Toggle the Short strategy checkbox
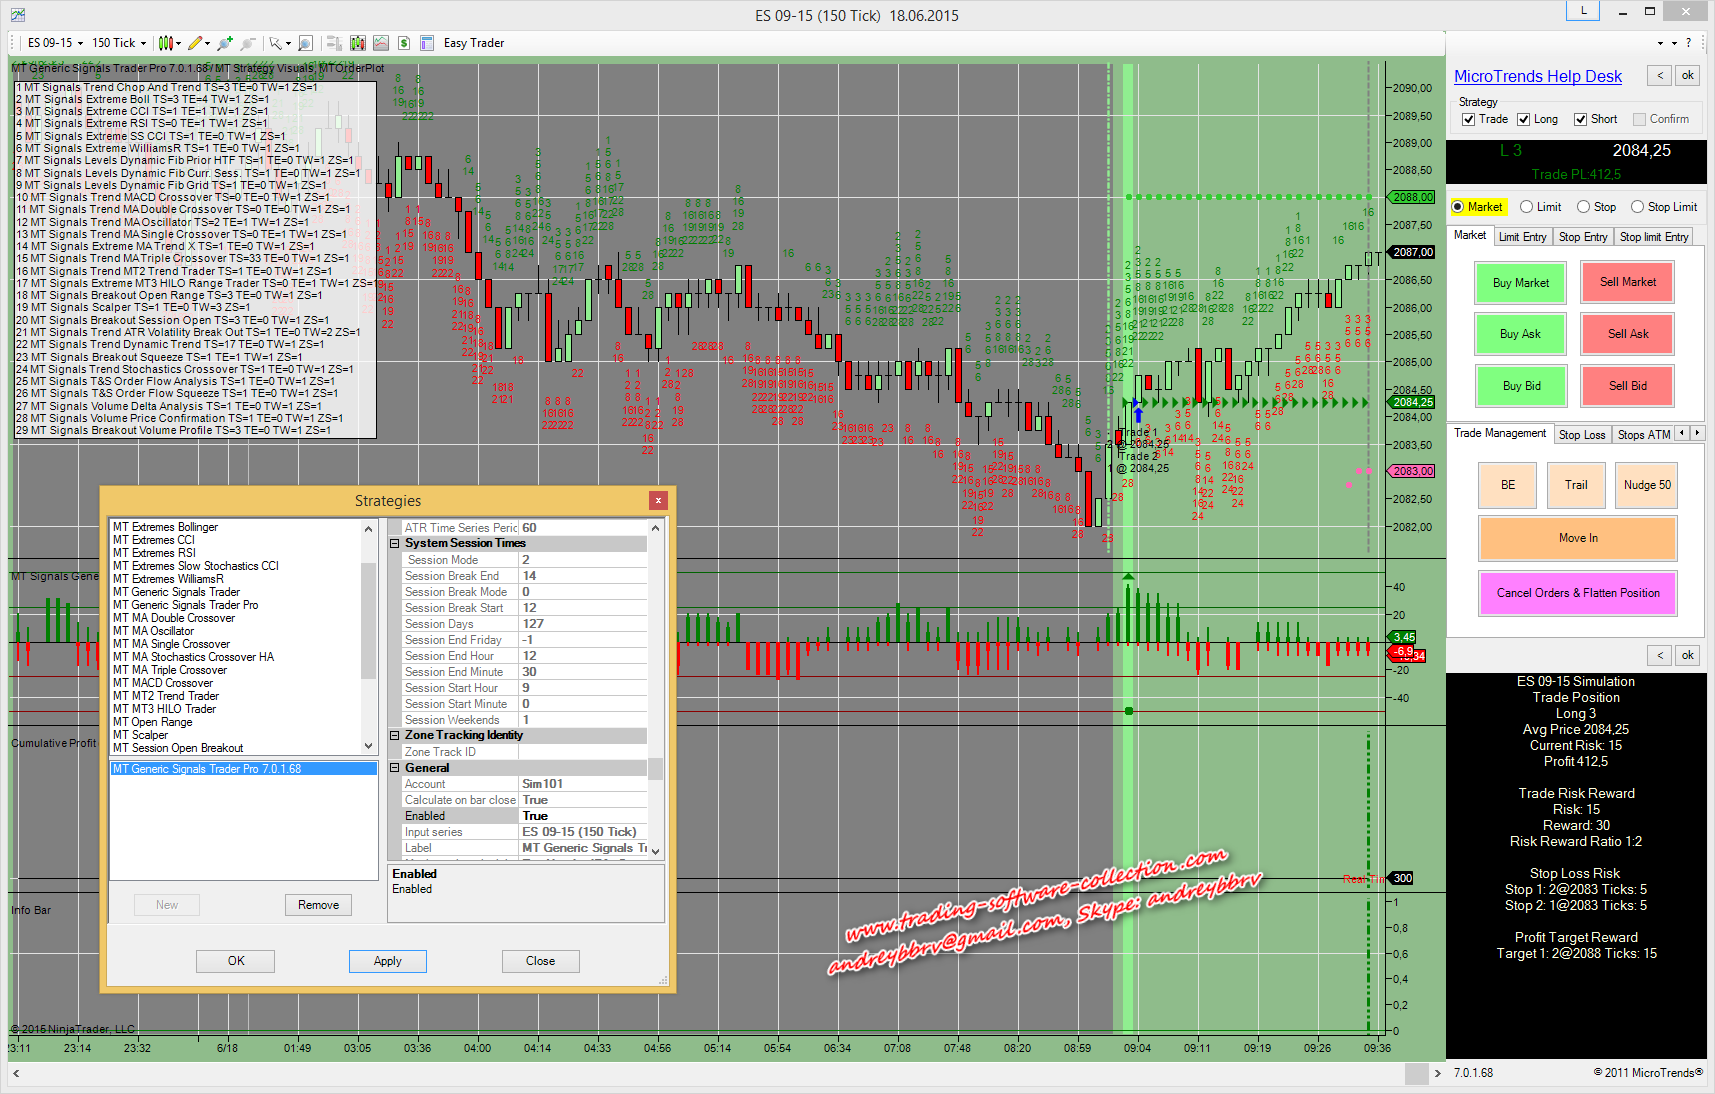The image size is (1715, 1094). pyautogui.click(x=1581, y=119)
